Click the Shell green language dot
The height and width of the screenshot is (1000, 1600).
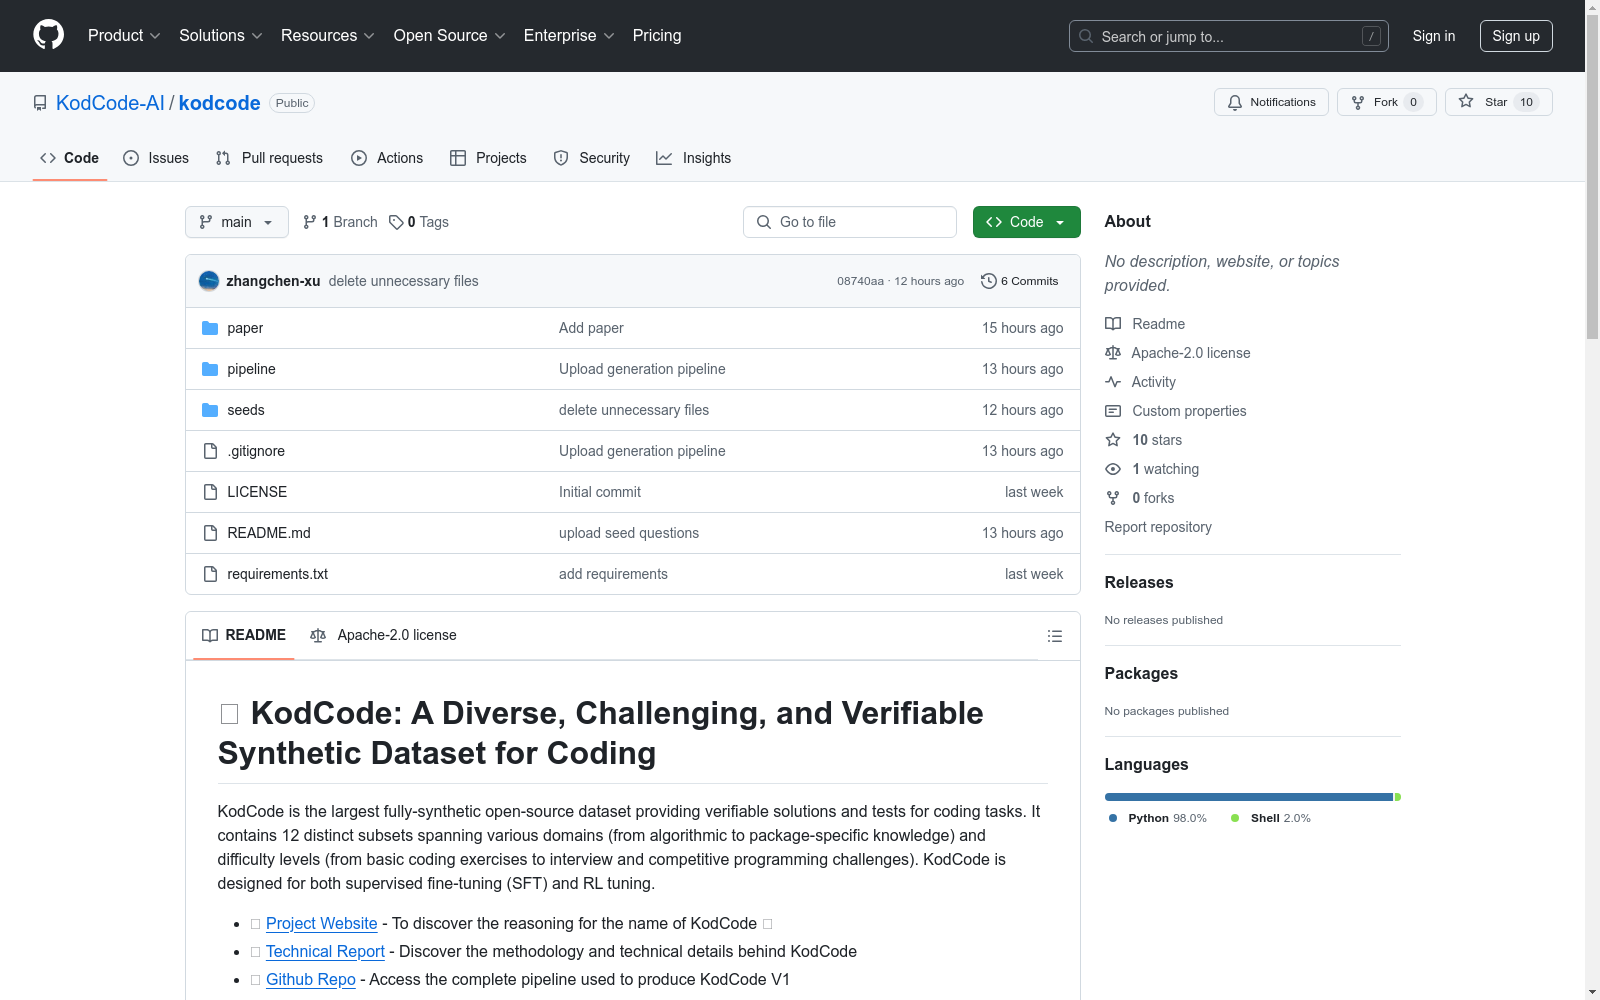pyautogui.click(x=1235, y=818)
